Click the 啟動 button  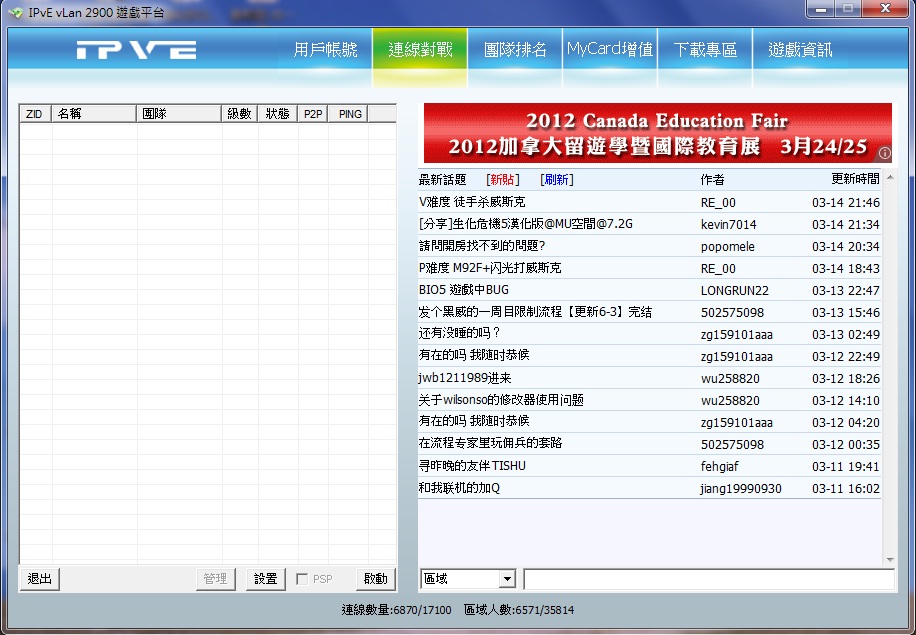(376, 579)
